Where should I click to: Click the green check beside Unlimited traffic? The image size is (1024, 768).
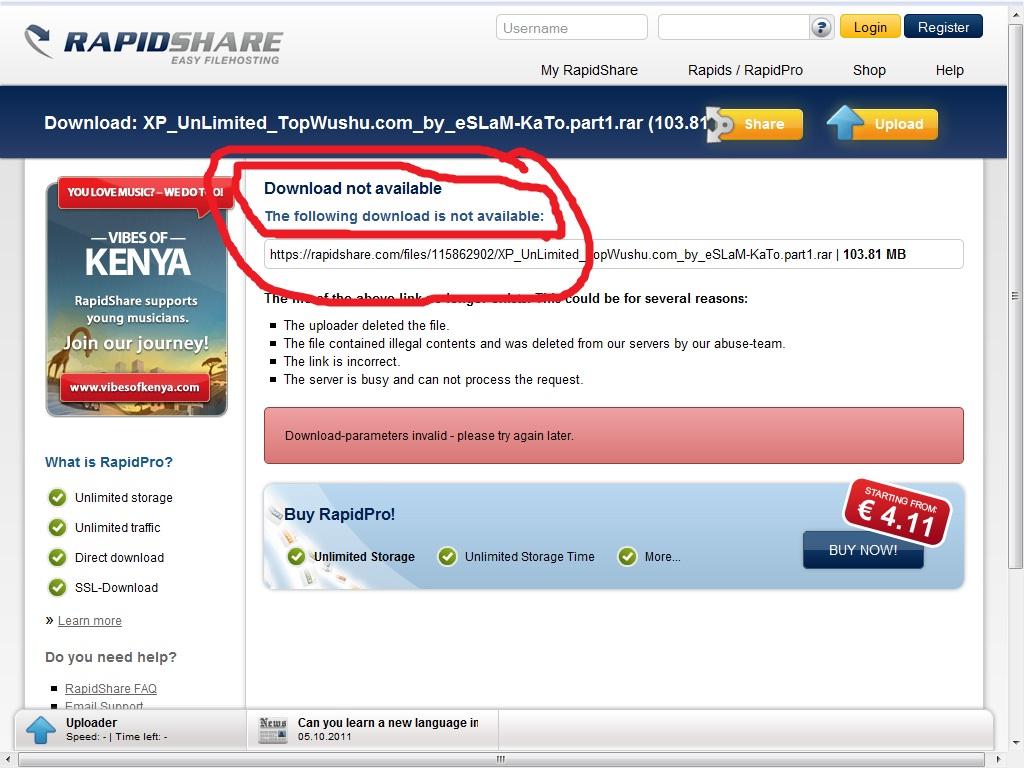57,528
